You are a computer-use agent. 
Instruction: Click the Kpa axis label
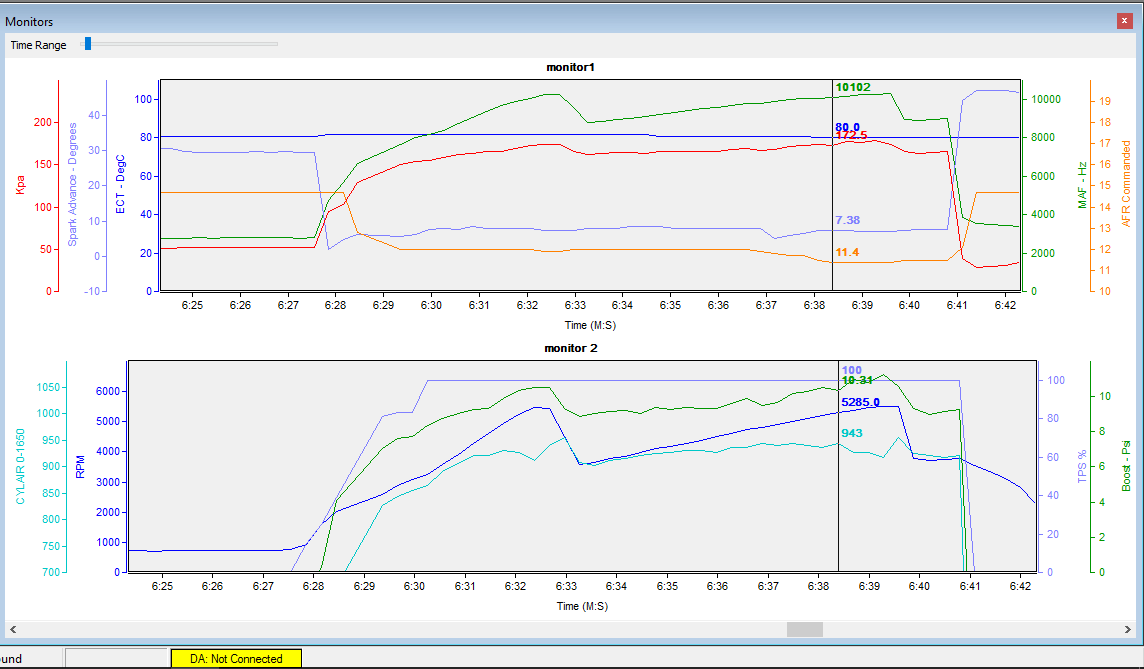20,185
